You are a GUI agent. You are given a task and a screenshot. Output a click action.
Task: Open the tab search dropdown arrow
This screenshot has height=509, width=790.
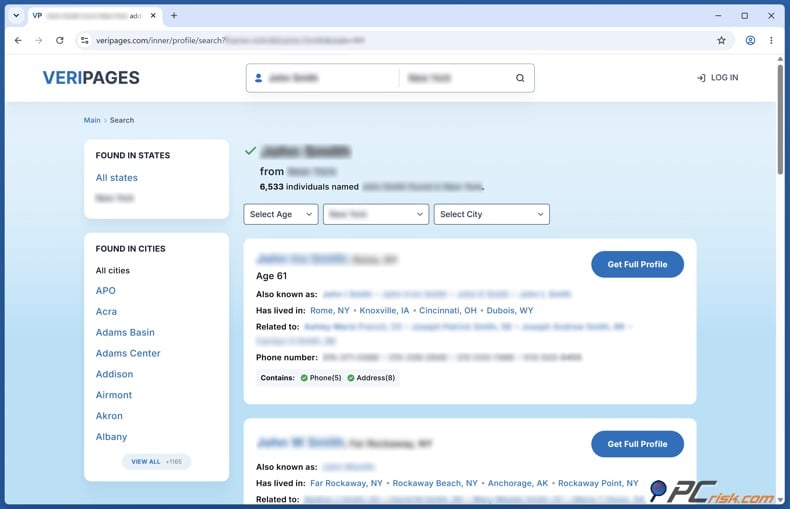(16, 16)
